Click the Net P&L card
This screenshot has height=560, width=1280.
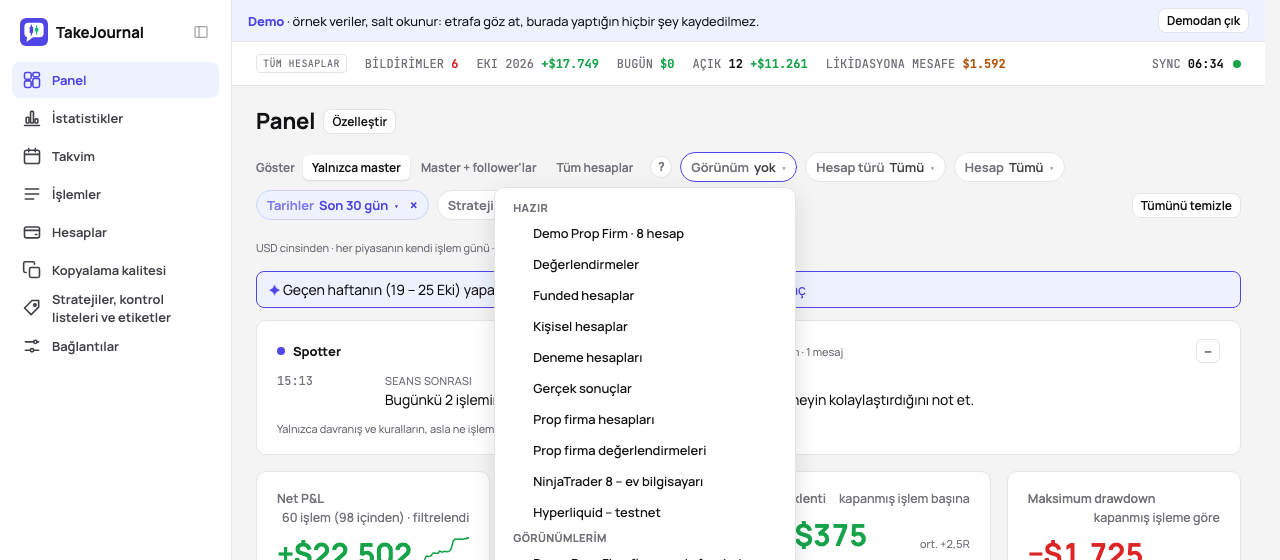tap(373, 516)
